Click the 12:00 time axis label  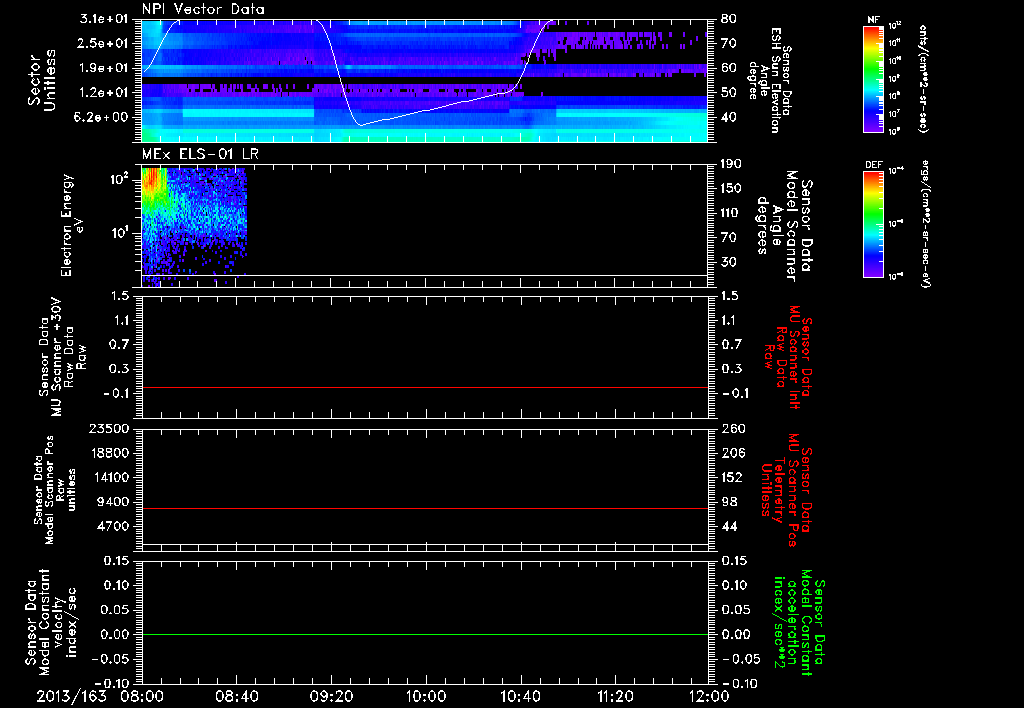[x=709, y=695]
